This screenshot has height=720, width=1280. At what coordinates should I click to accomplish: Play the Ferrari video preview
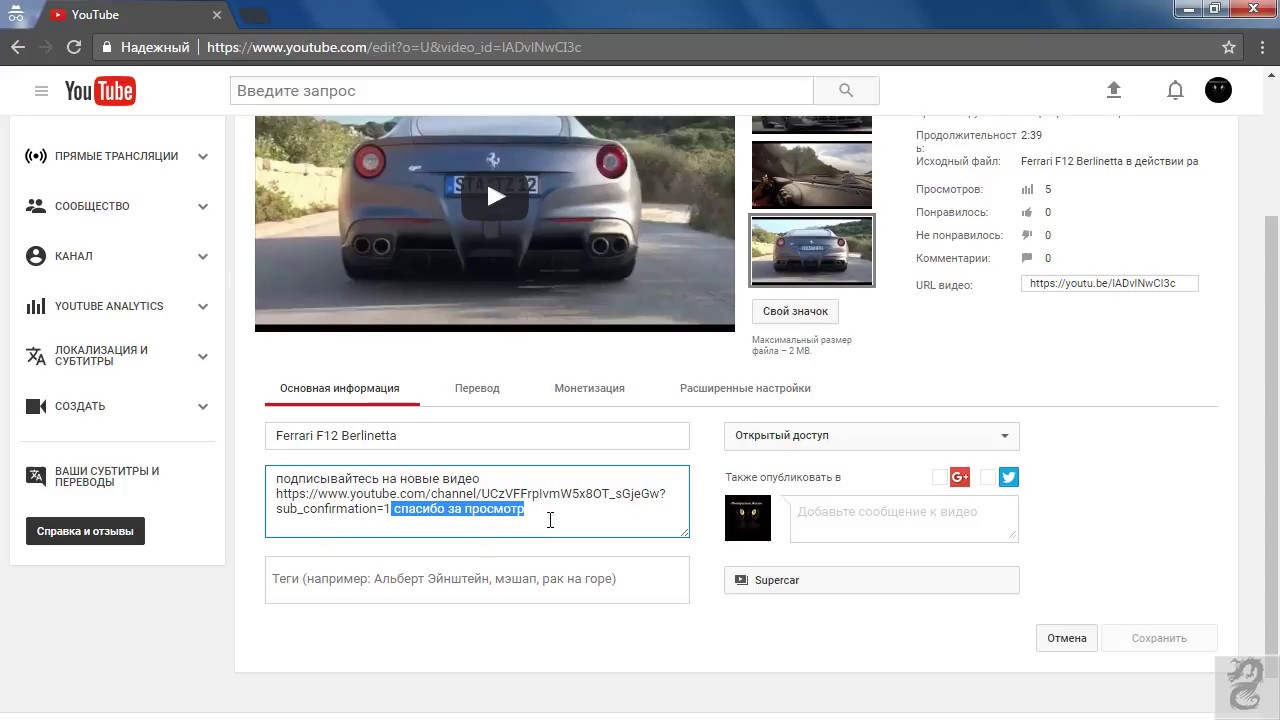[495, 197]
